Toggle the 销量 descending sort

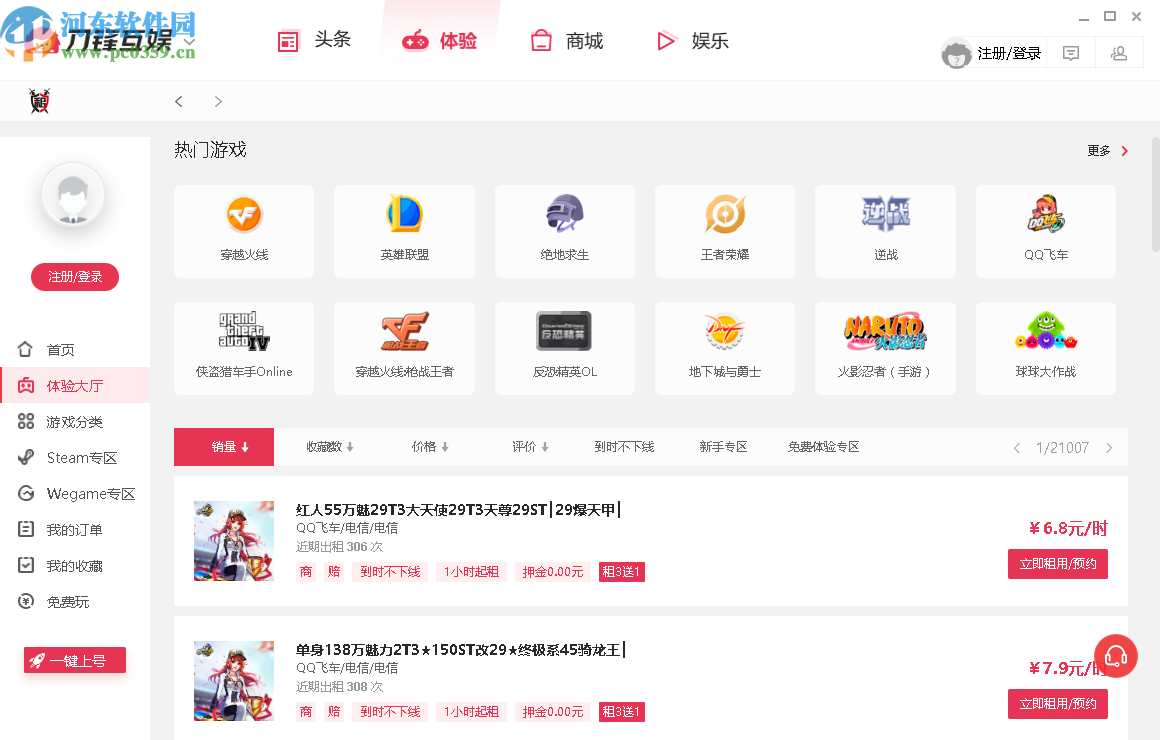[223, 447]
